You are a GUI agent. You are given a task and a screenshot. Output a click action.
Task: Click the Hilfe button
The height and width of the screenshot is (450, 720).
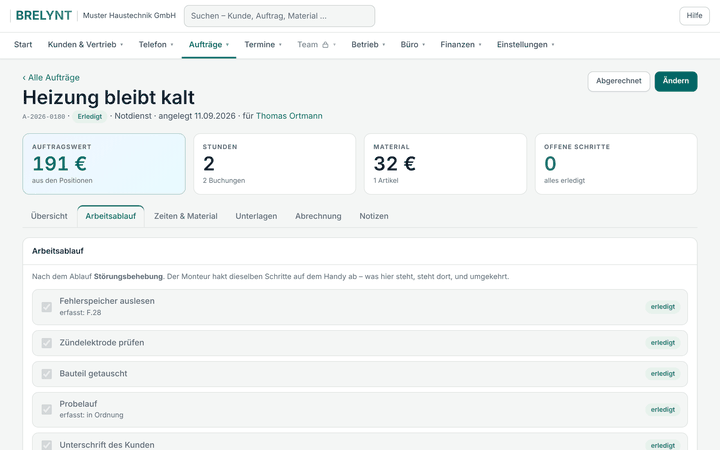click(x=694, y=16)
